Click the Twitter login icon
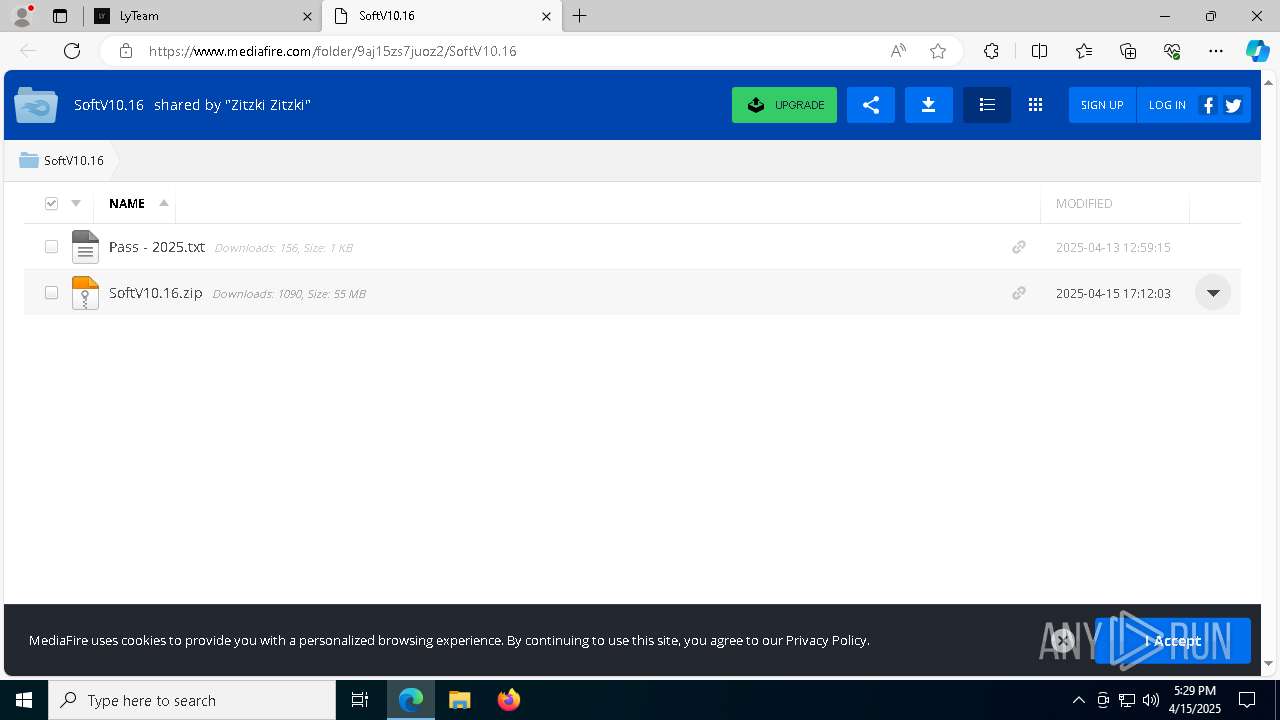1280x720 pixels. click(x=1233, y=105)
